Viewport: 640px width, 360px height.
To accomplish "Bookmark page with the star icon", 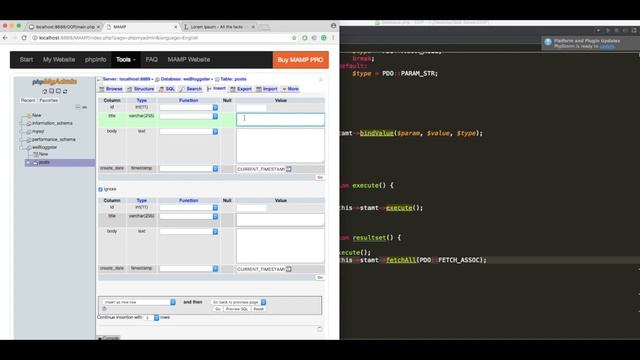I will pos(294,38).
